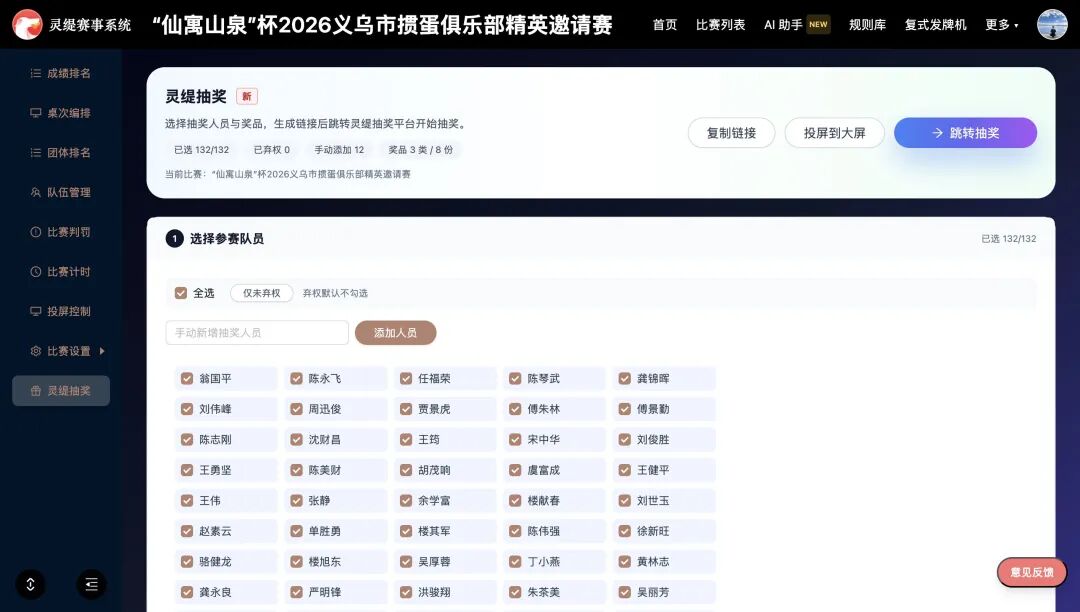Click the red 新 badge

coord(247,96)
